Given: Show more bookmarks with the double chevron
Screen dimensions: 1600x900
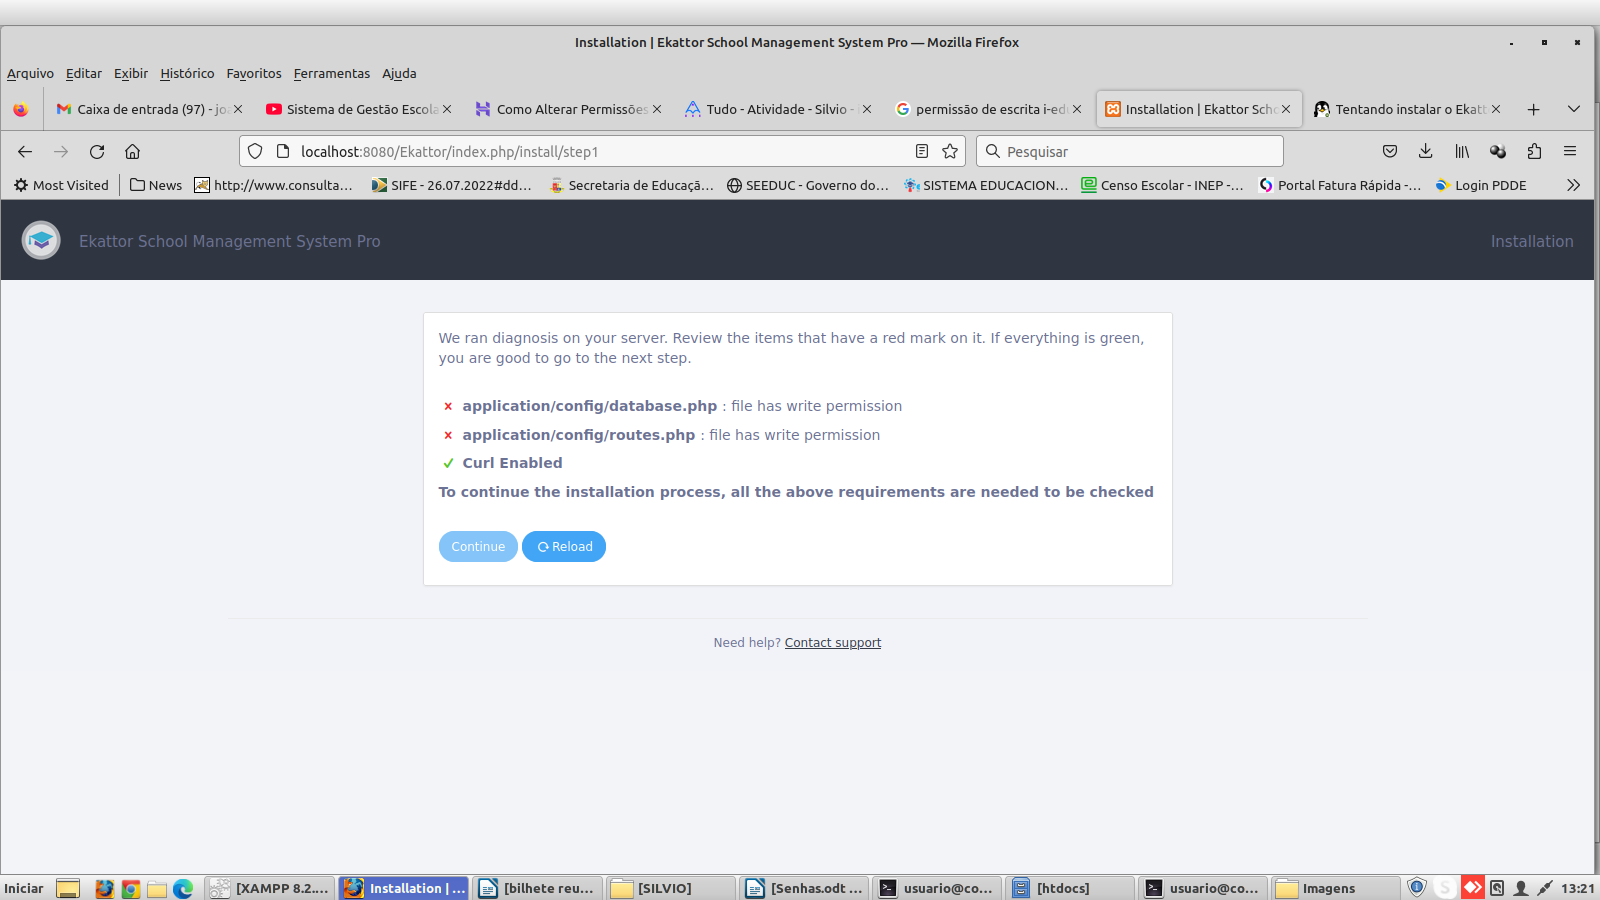Looking at the screenshot, I should [x=1573, y=185].
